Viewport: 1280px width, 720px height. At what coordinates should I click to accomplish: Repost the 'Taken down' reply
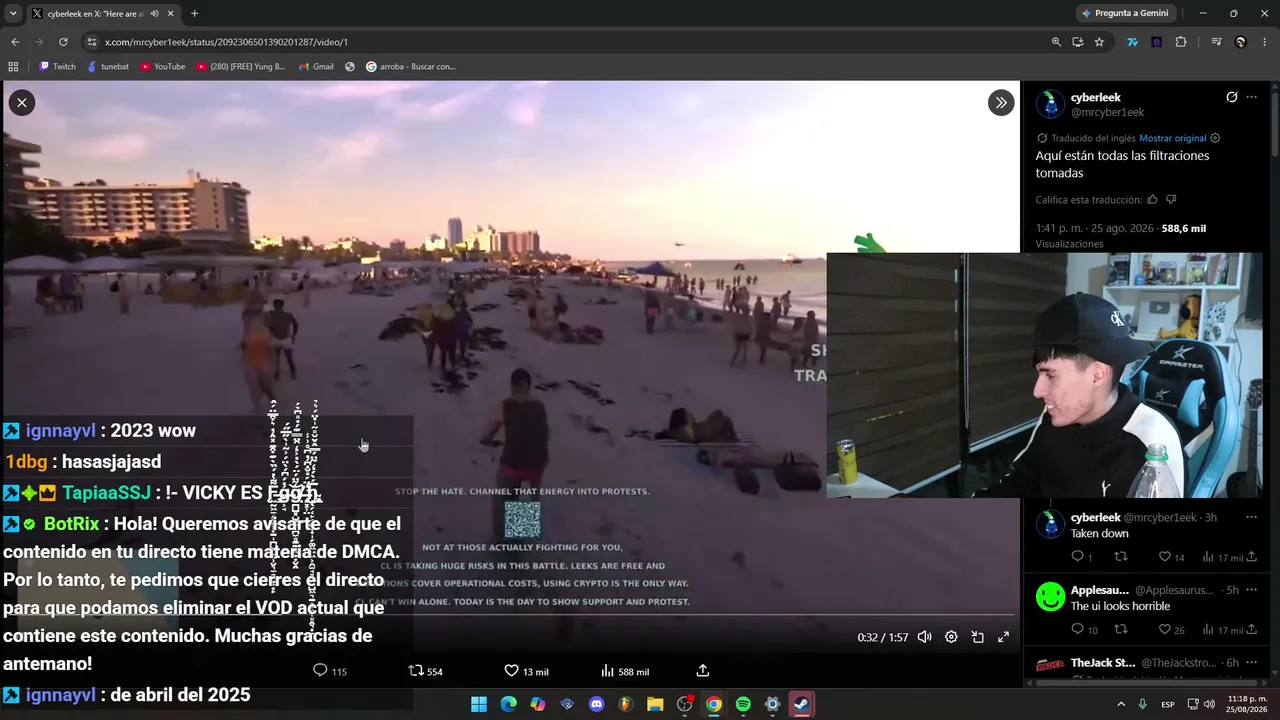coord(1121,557)
